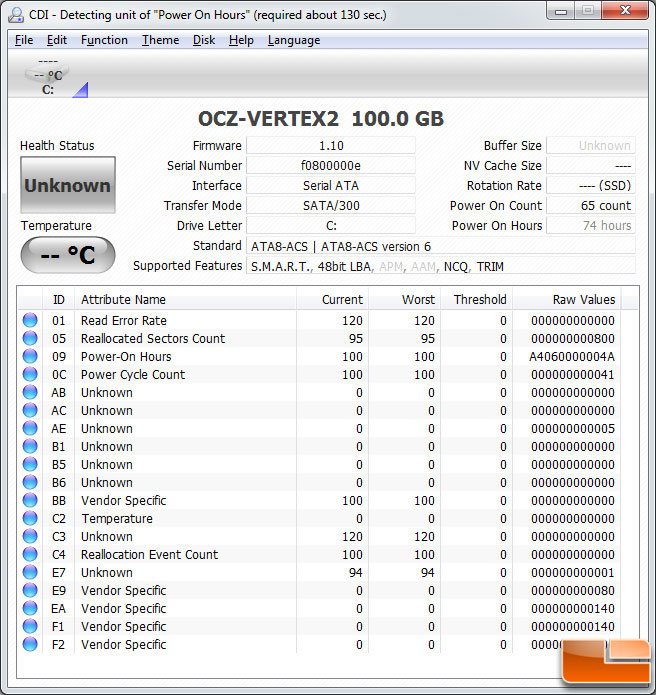Select raw value 000000000080 in E9 row
Image resolution: width=656 pixels, height=695 pixels.
(x=573, y=590)
